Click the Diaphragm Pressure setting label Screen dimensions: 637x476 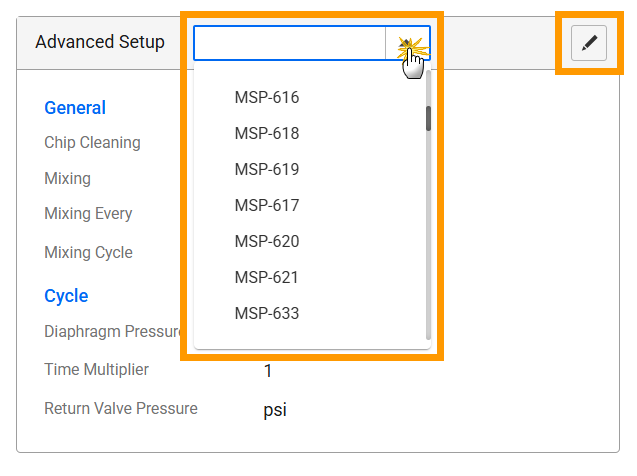(111, 332)
